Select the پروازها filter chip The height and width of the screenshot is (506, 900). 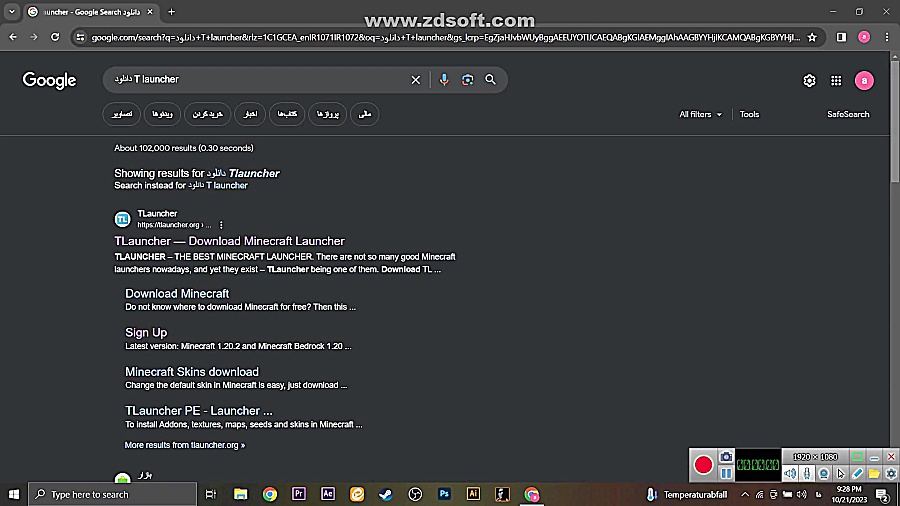[x=328, y=114]
